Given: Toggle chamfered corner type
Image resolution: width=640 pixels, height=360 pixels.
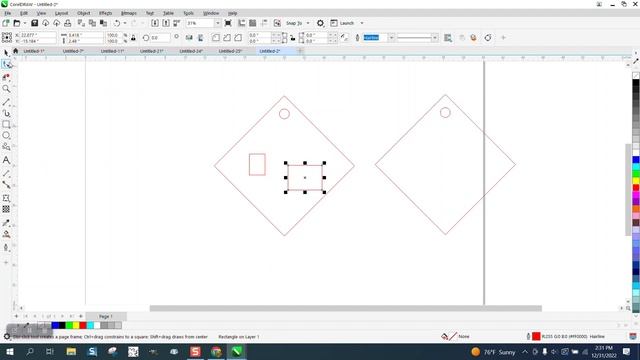Looking at the screenshot, I should point(238,38).
